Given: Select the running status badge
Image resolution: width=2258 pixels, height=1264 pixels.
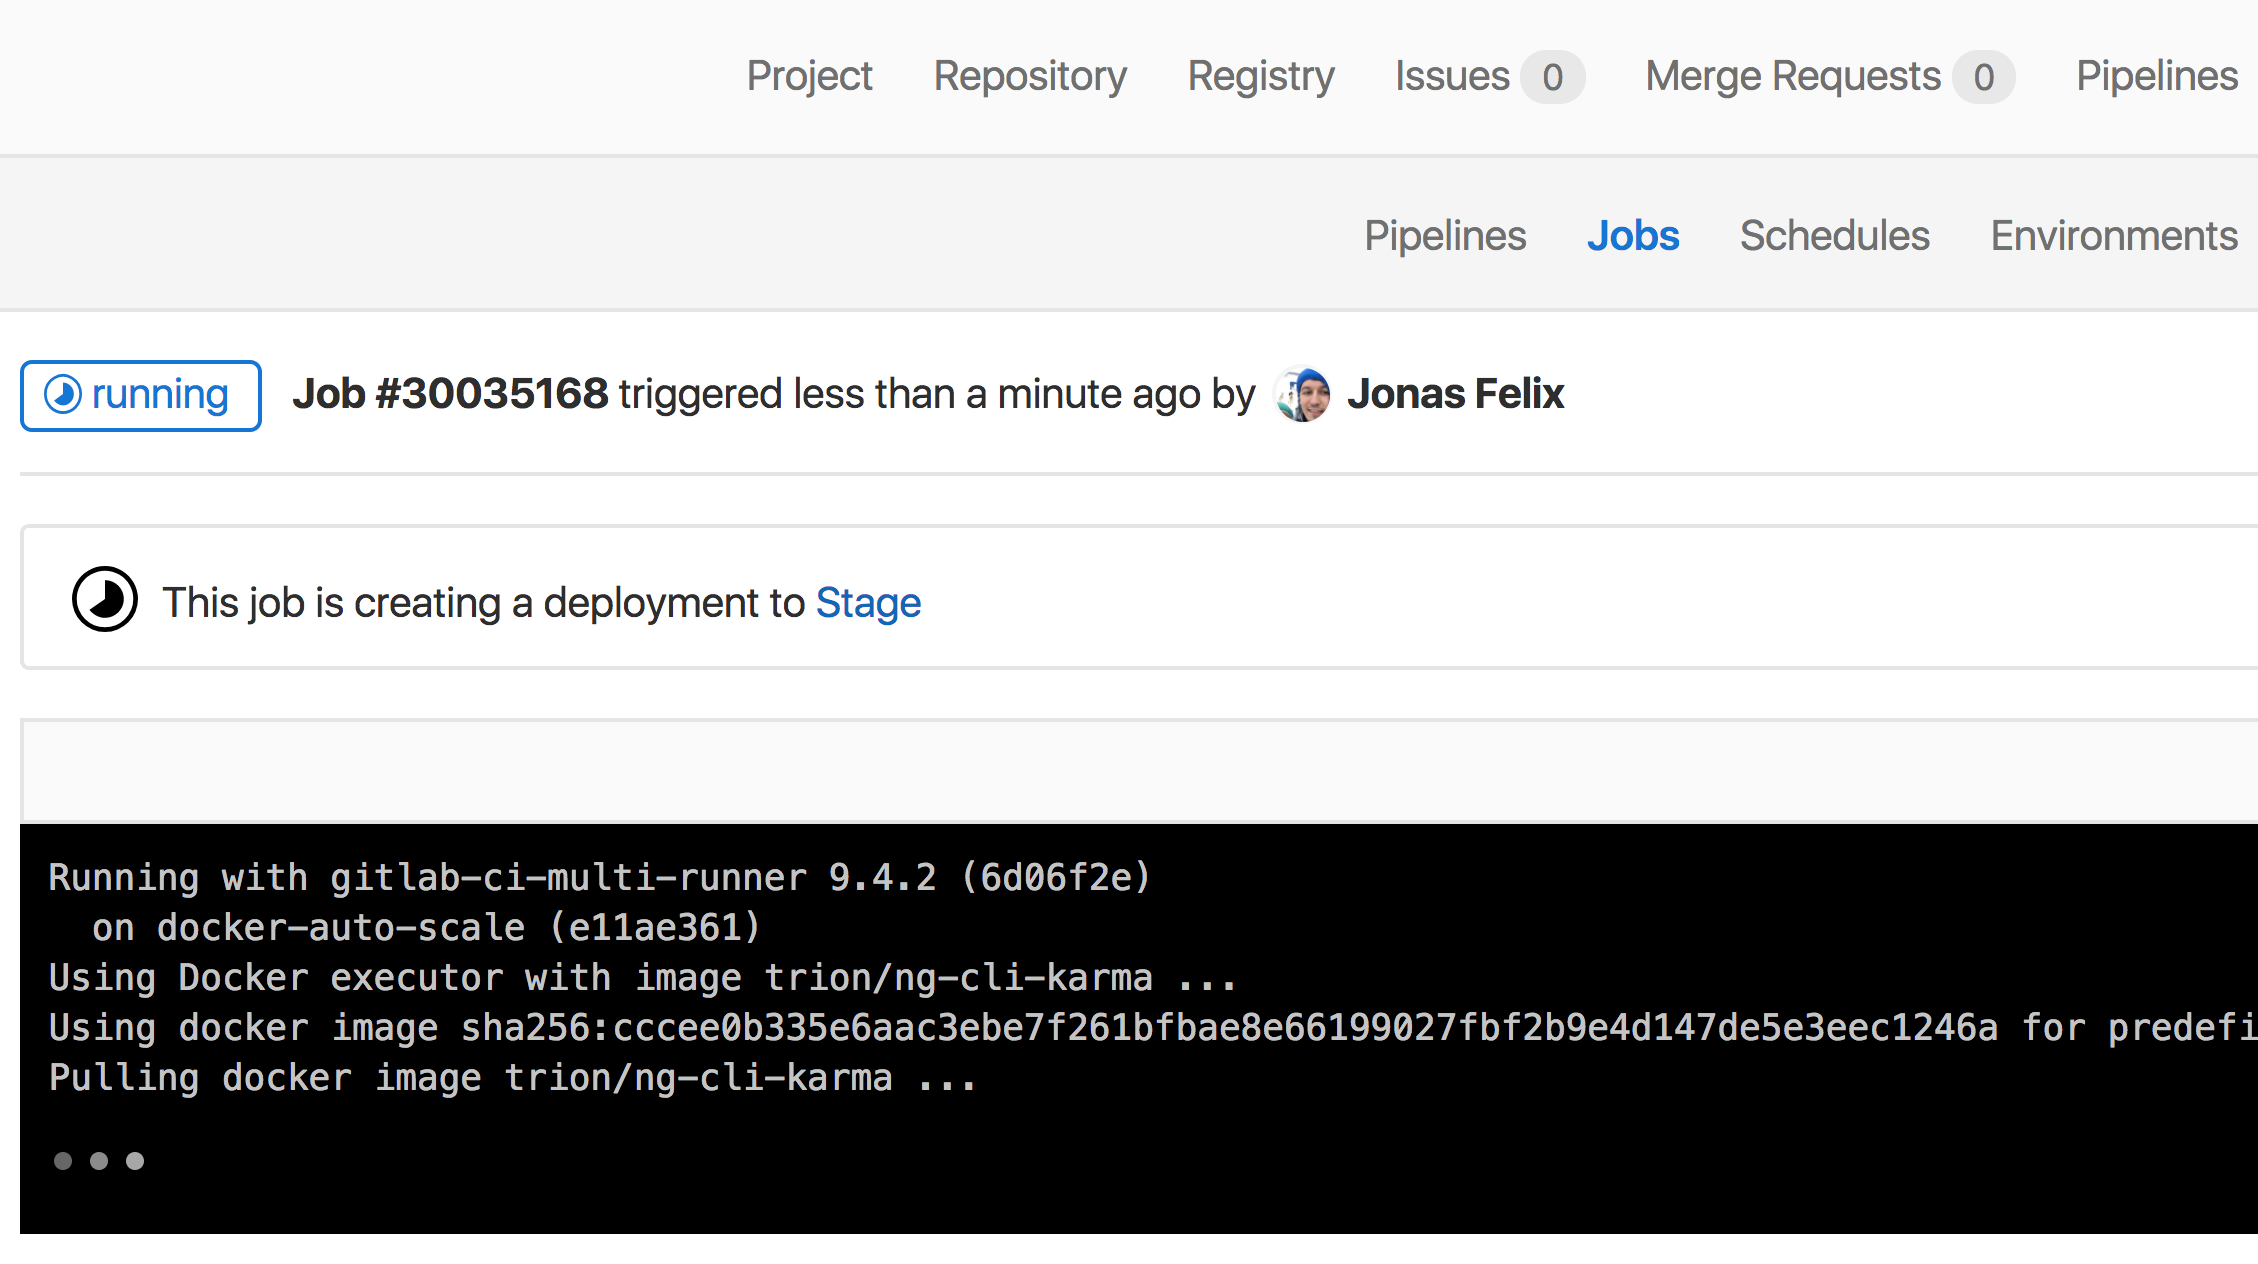Looking at the screenshot, I should tap(140, 395).
